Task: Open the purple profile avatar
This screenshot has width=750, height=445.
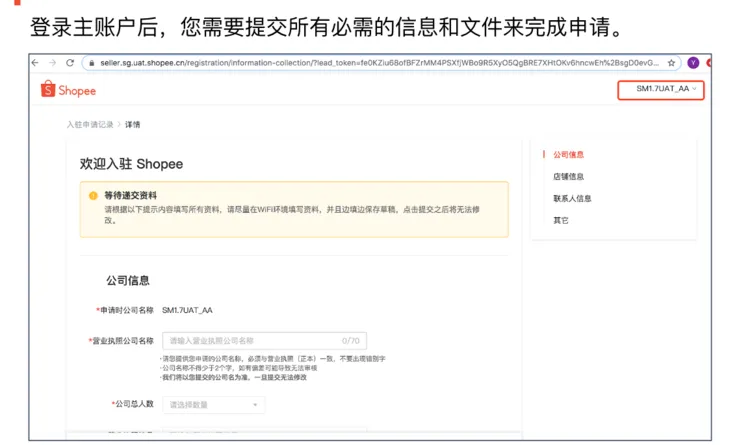Action: (693, 63)
